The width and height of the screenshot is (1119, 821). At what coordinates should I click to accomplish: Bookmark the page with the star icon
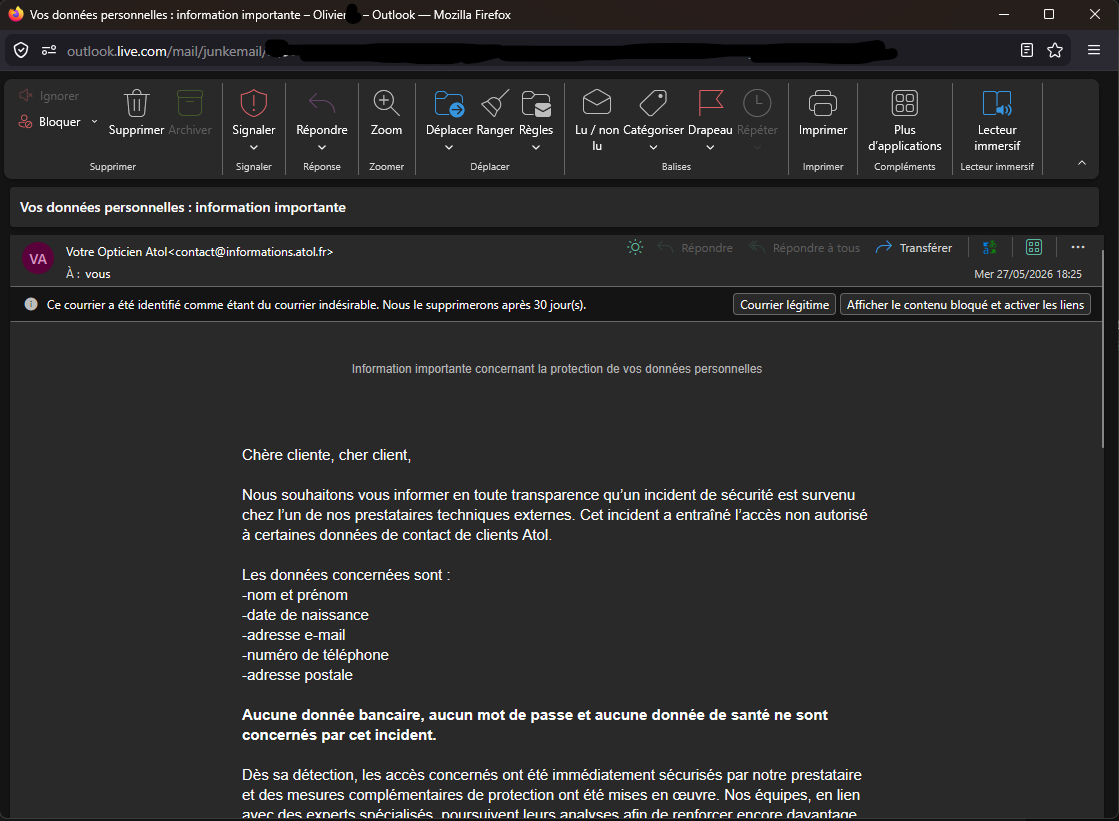1055,50
